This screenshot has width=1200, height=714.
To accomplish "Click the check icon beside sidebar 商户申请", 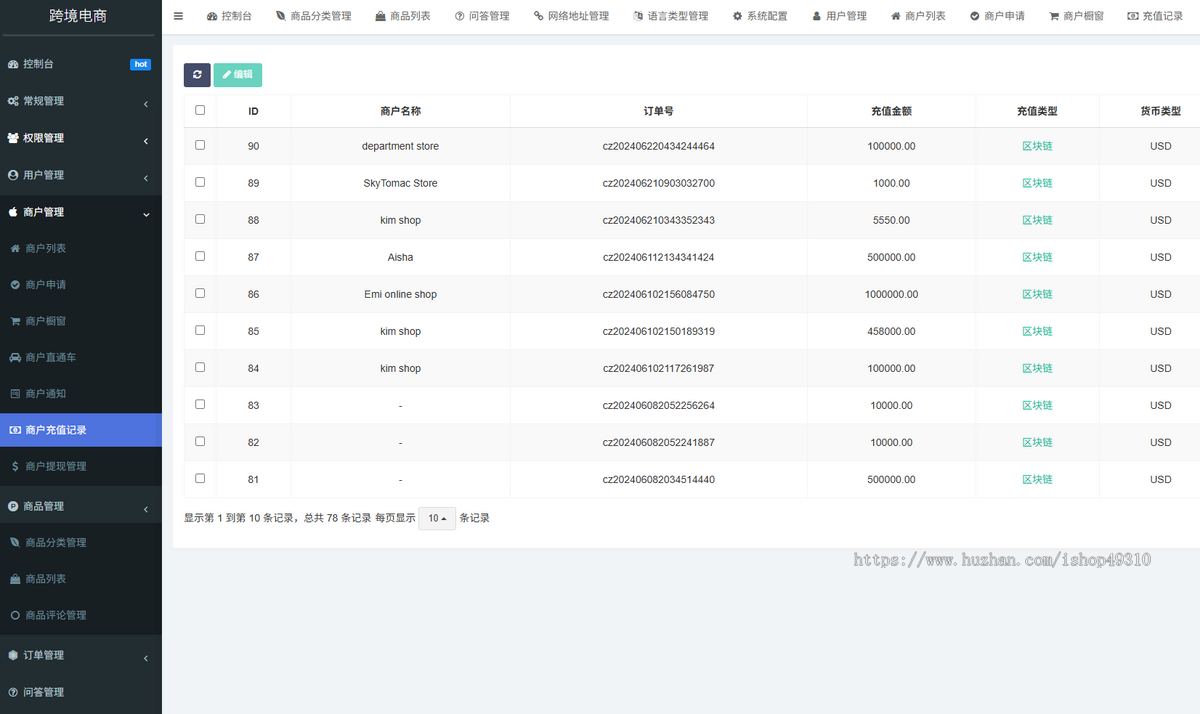I will [15, 285].
